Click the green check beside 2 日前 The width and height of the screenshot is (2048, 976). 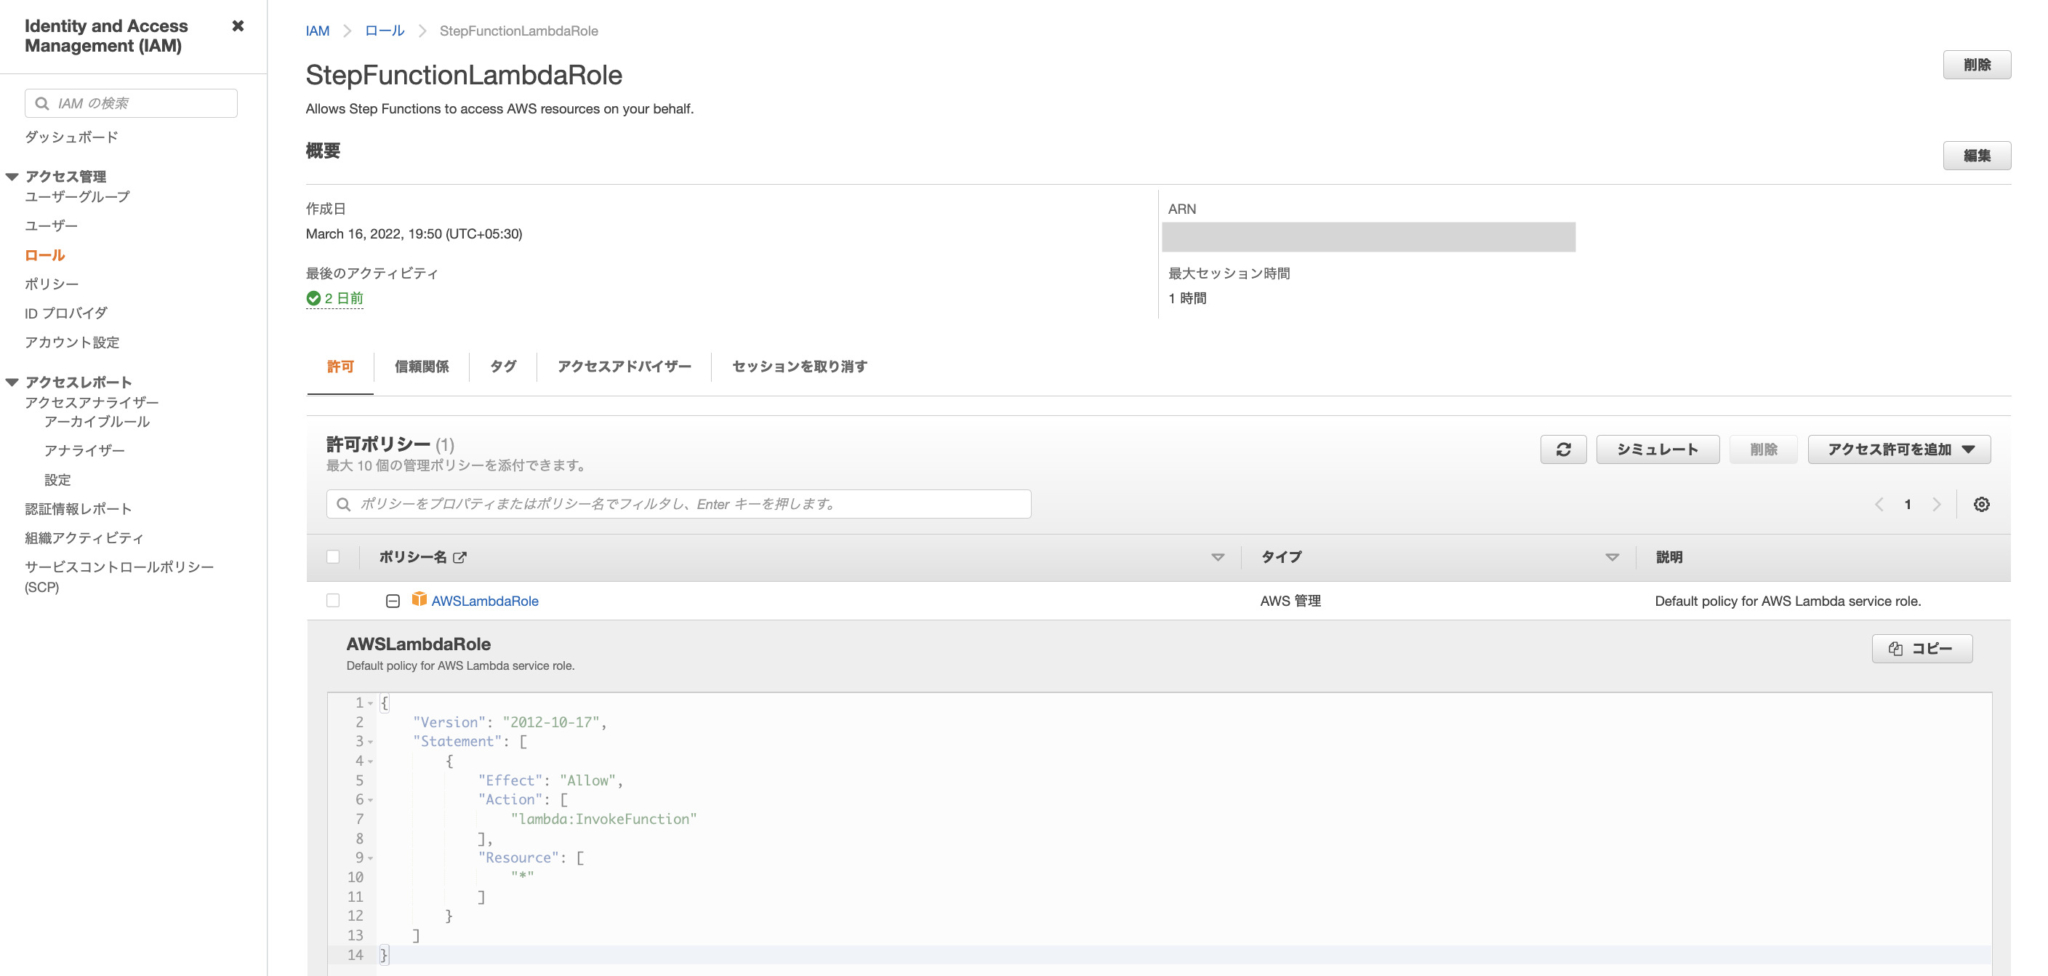(x=315, y=297)
